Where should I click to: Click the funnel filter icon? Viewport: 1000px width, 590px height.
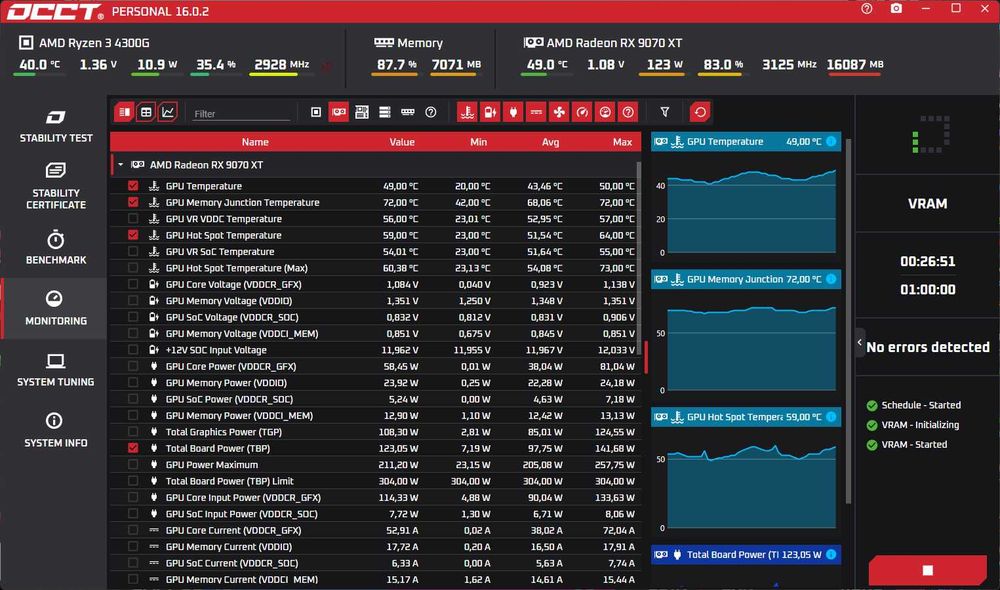665,112
